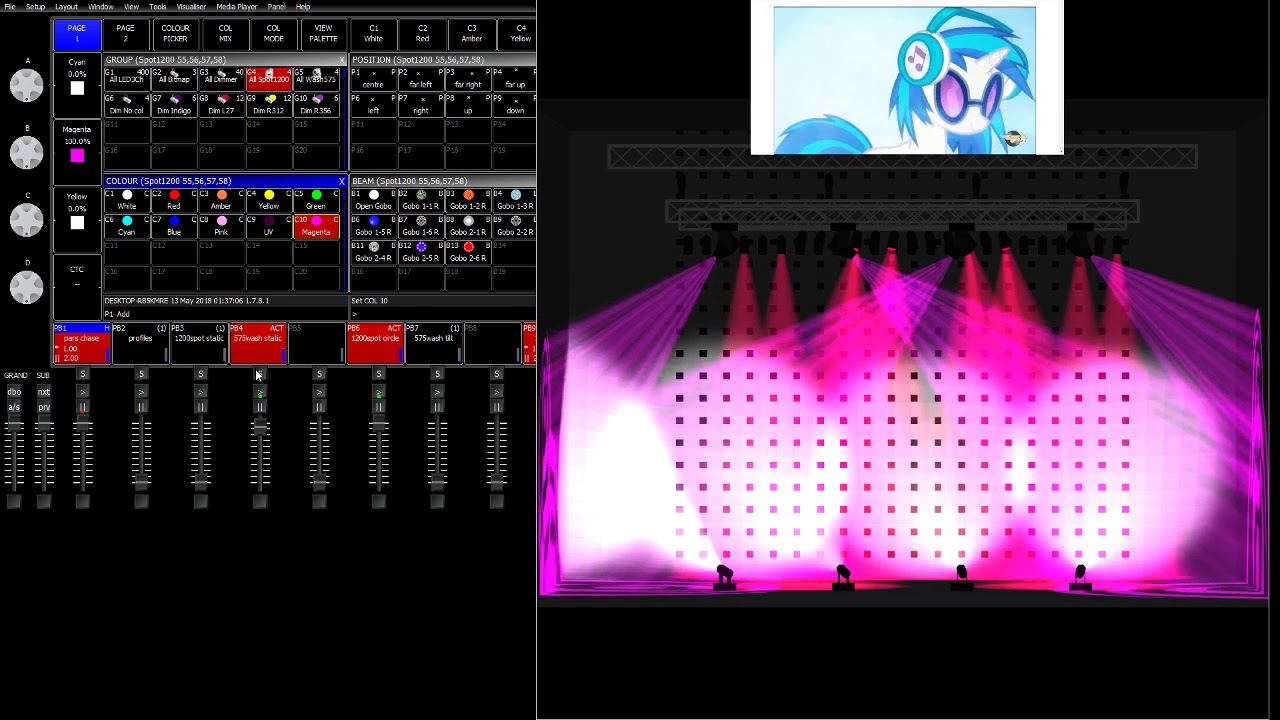Image resolution: width=1280 pixels, height=720 pixels.
Task: Select the C10 Magenta colour palette
Action: (x=315, y=226)
